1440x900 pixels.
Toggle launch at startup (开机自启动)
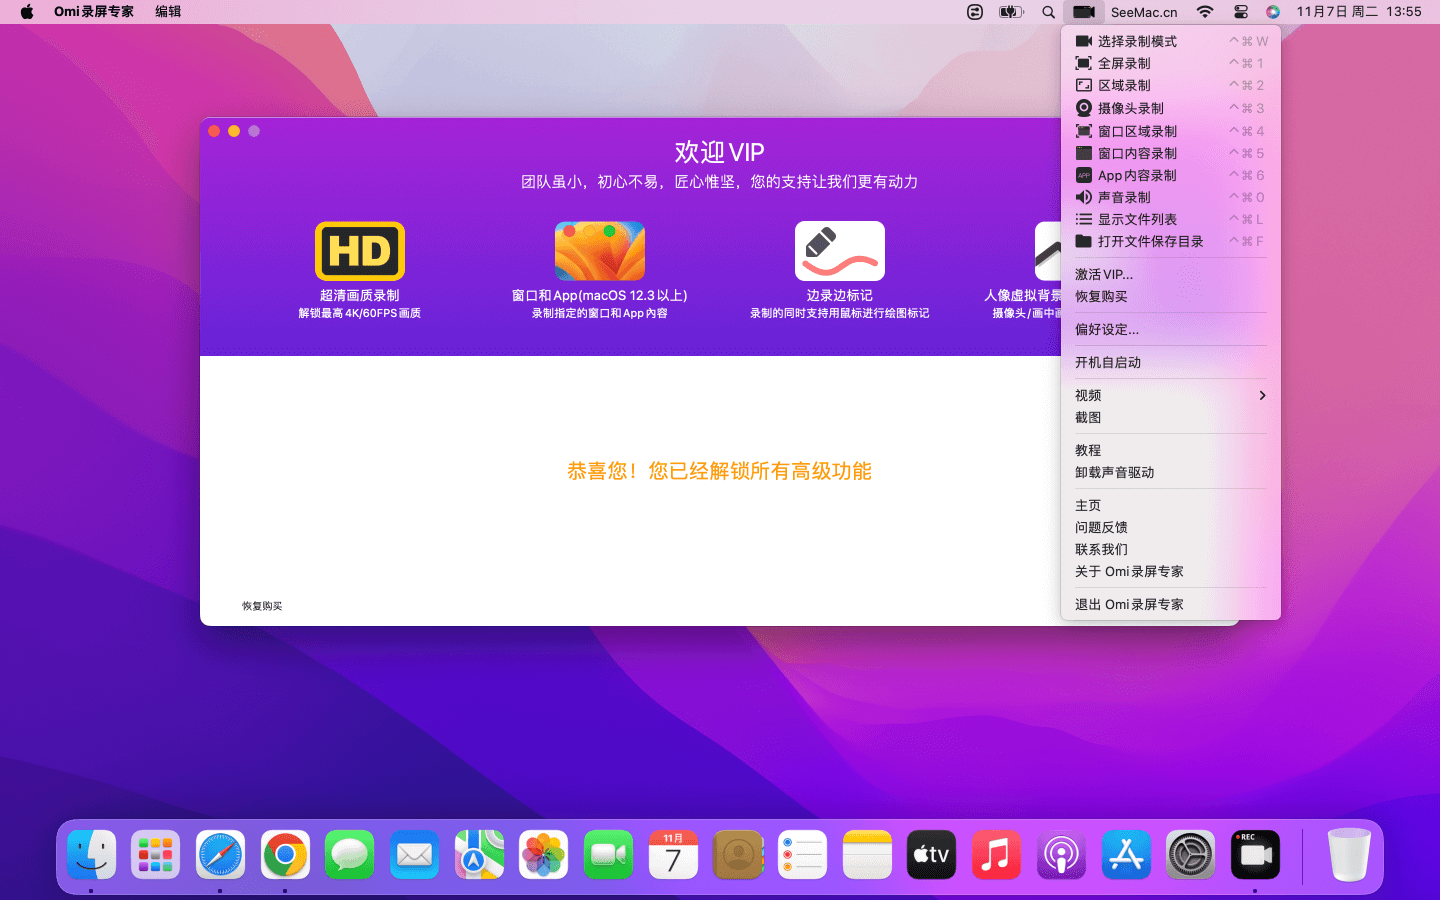point(1107,362)
